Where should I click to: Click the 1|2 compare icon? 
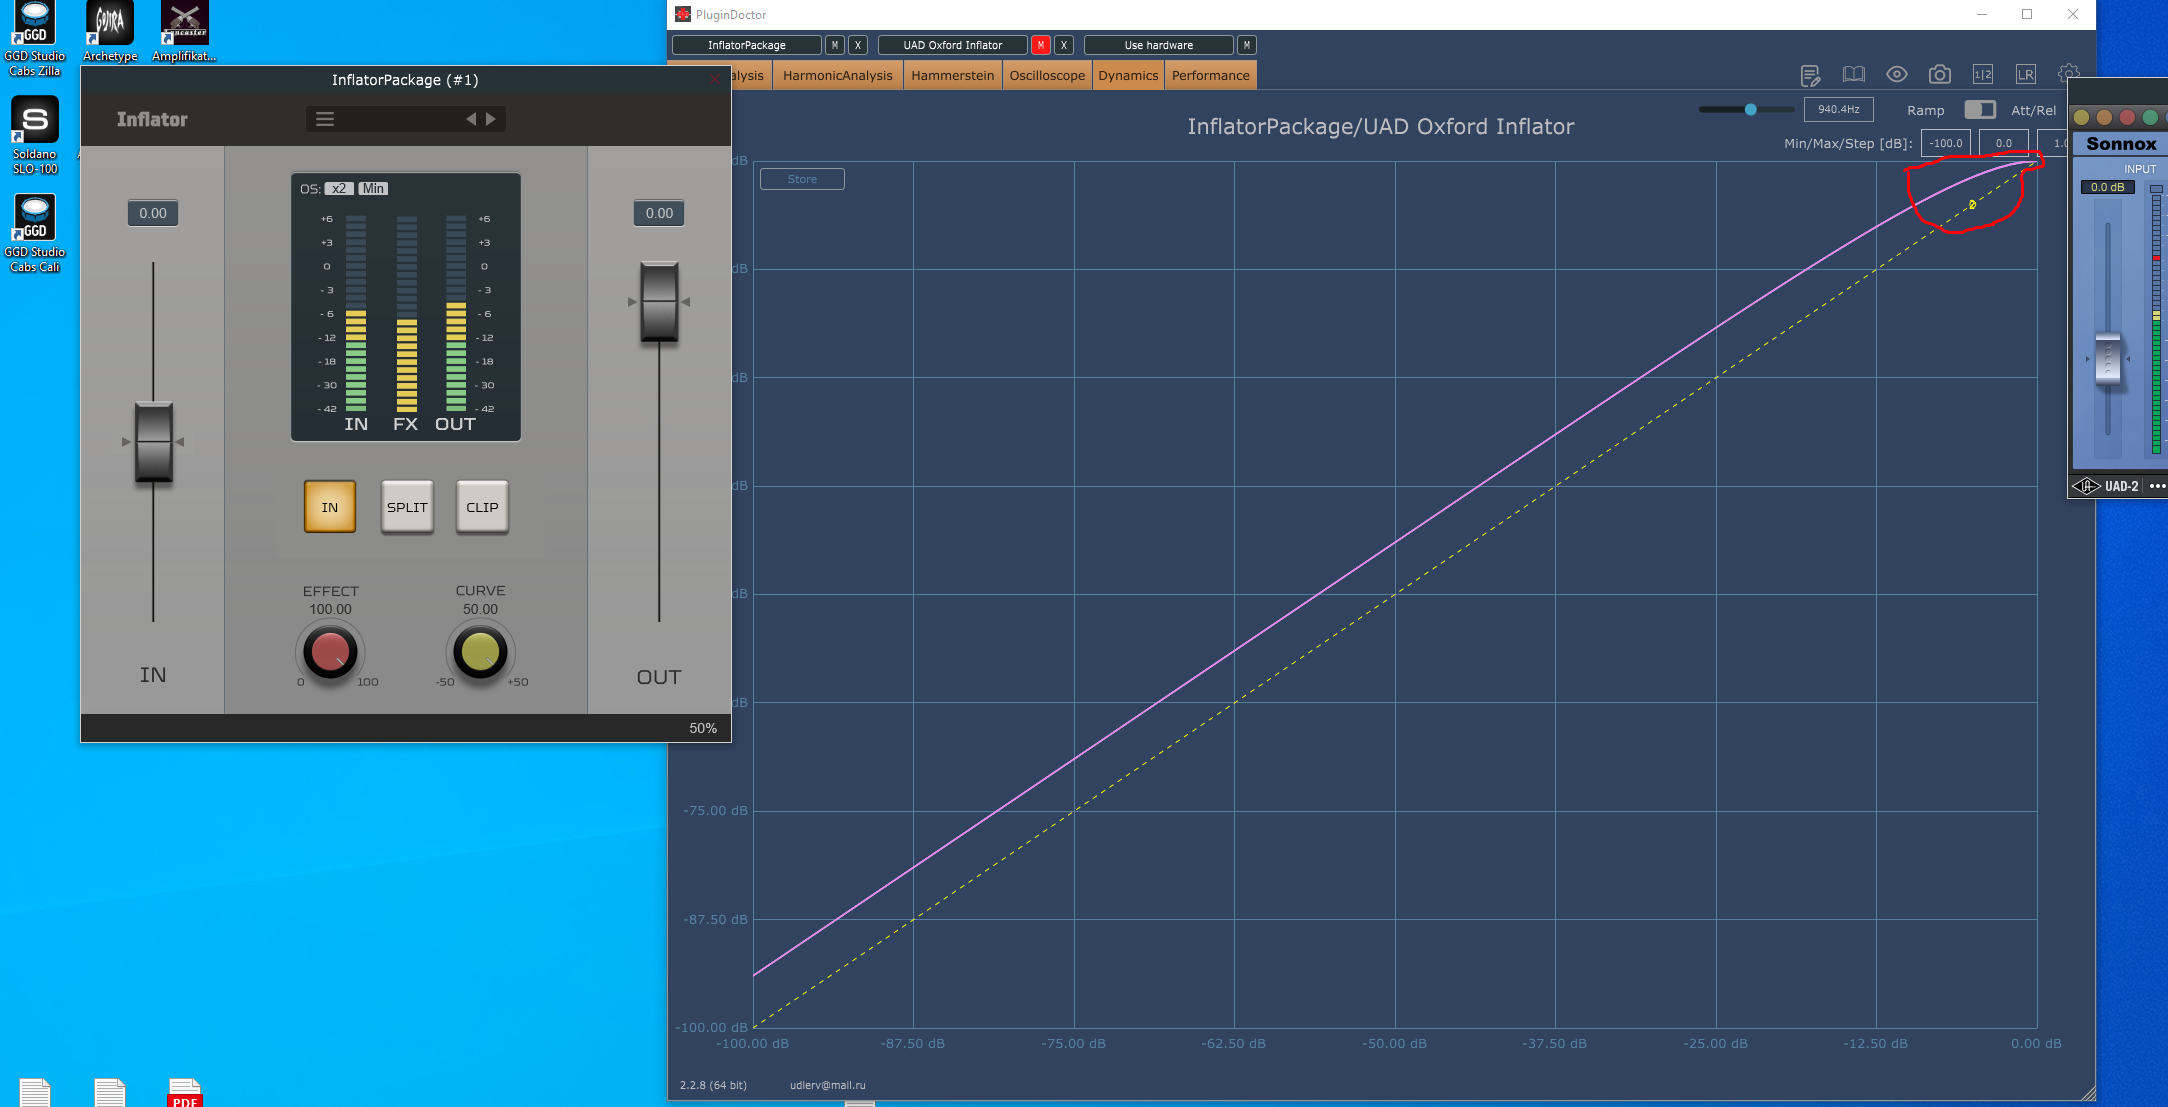[1982, 75]
